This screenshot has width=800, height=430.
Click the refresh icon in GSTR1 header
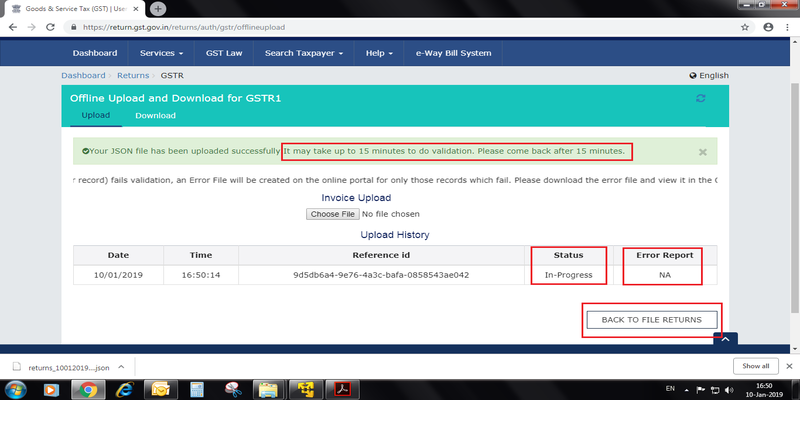tap(701, 98)
